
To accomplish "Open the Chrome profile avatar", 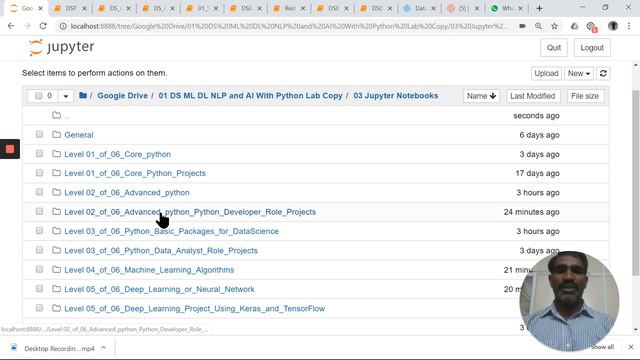I will 613,26.
